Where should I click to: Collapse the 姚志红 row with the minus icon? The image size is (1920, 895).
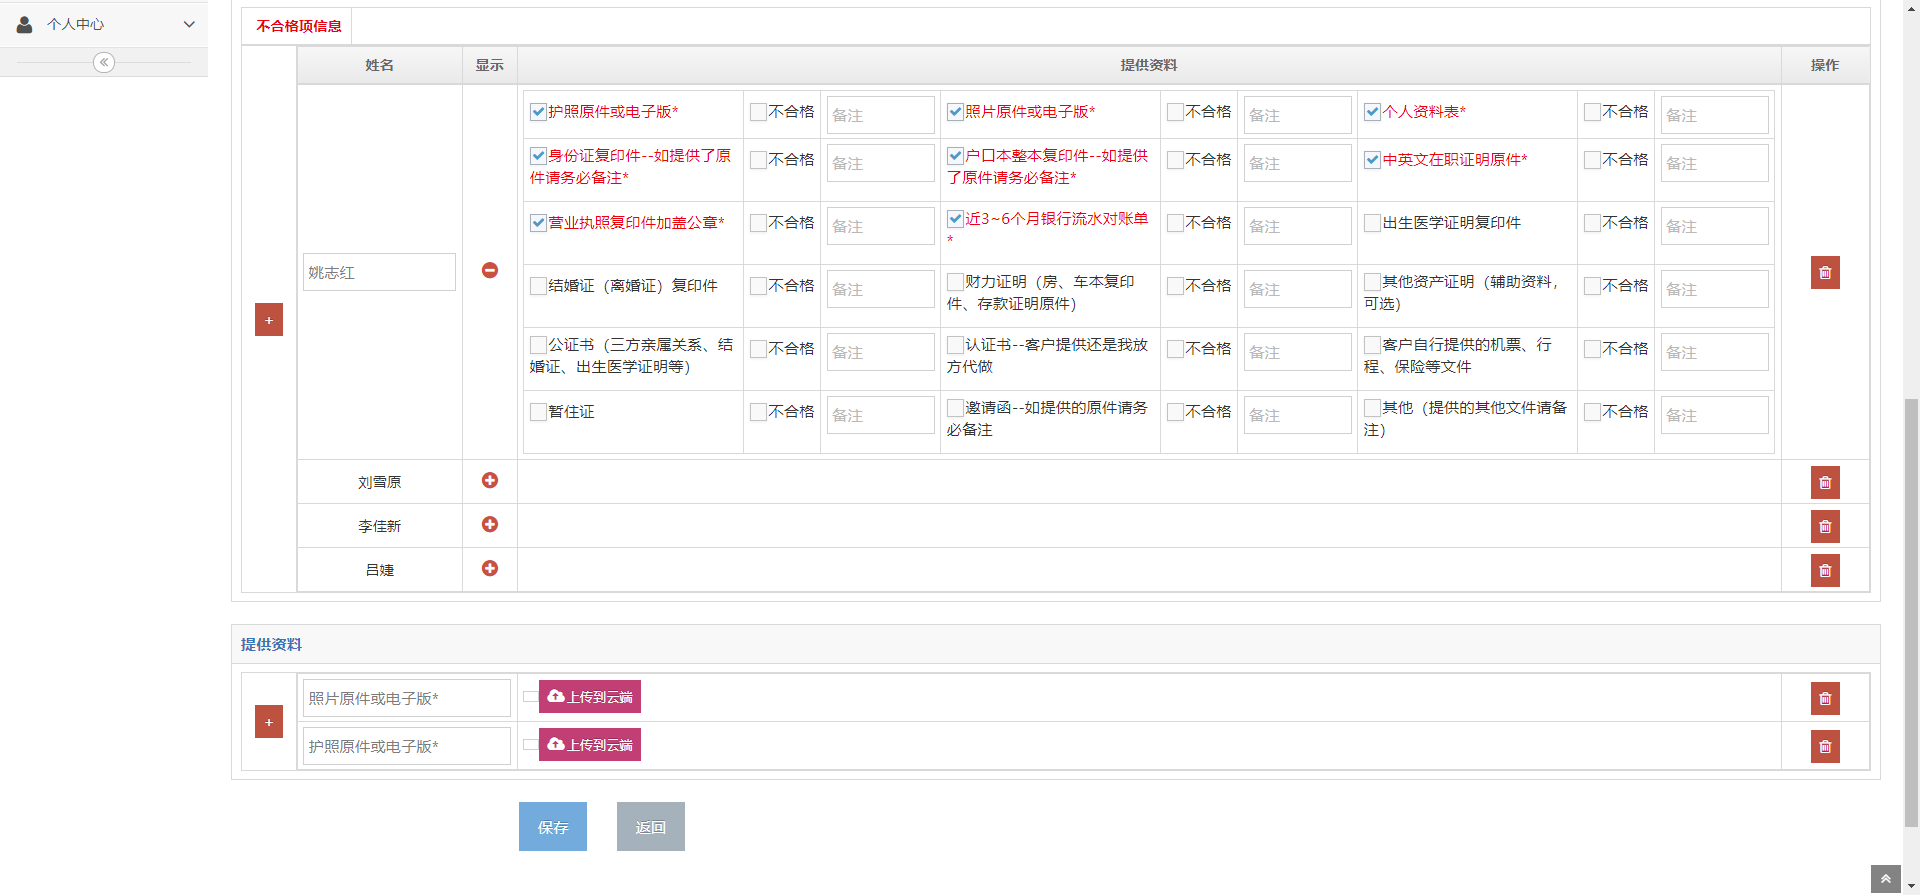click(490, 270)
